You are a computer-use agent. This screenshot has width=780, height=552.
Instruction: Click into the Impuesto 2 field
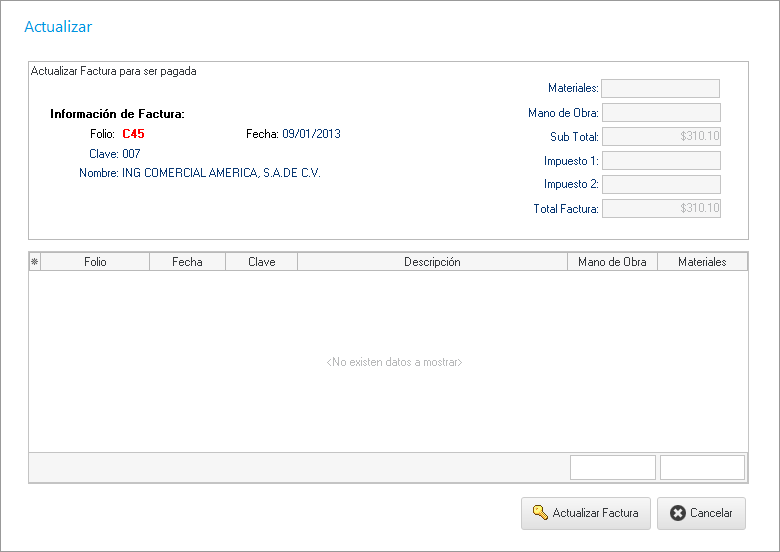point(660,184)
